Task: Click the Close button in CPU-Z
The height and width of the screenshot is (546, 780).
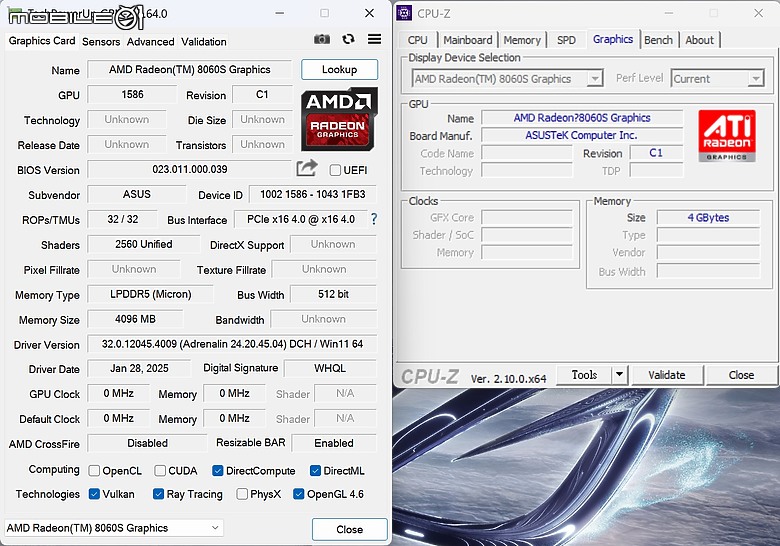Action: coord(741,374)
